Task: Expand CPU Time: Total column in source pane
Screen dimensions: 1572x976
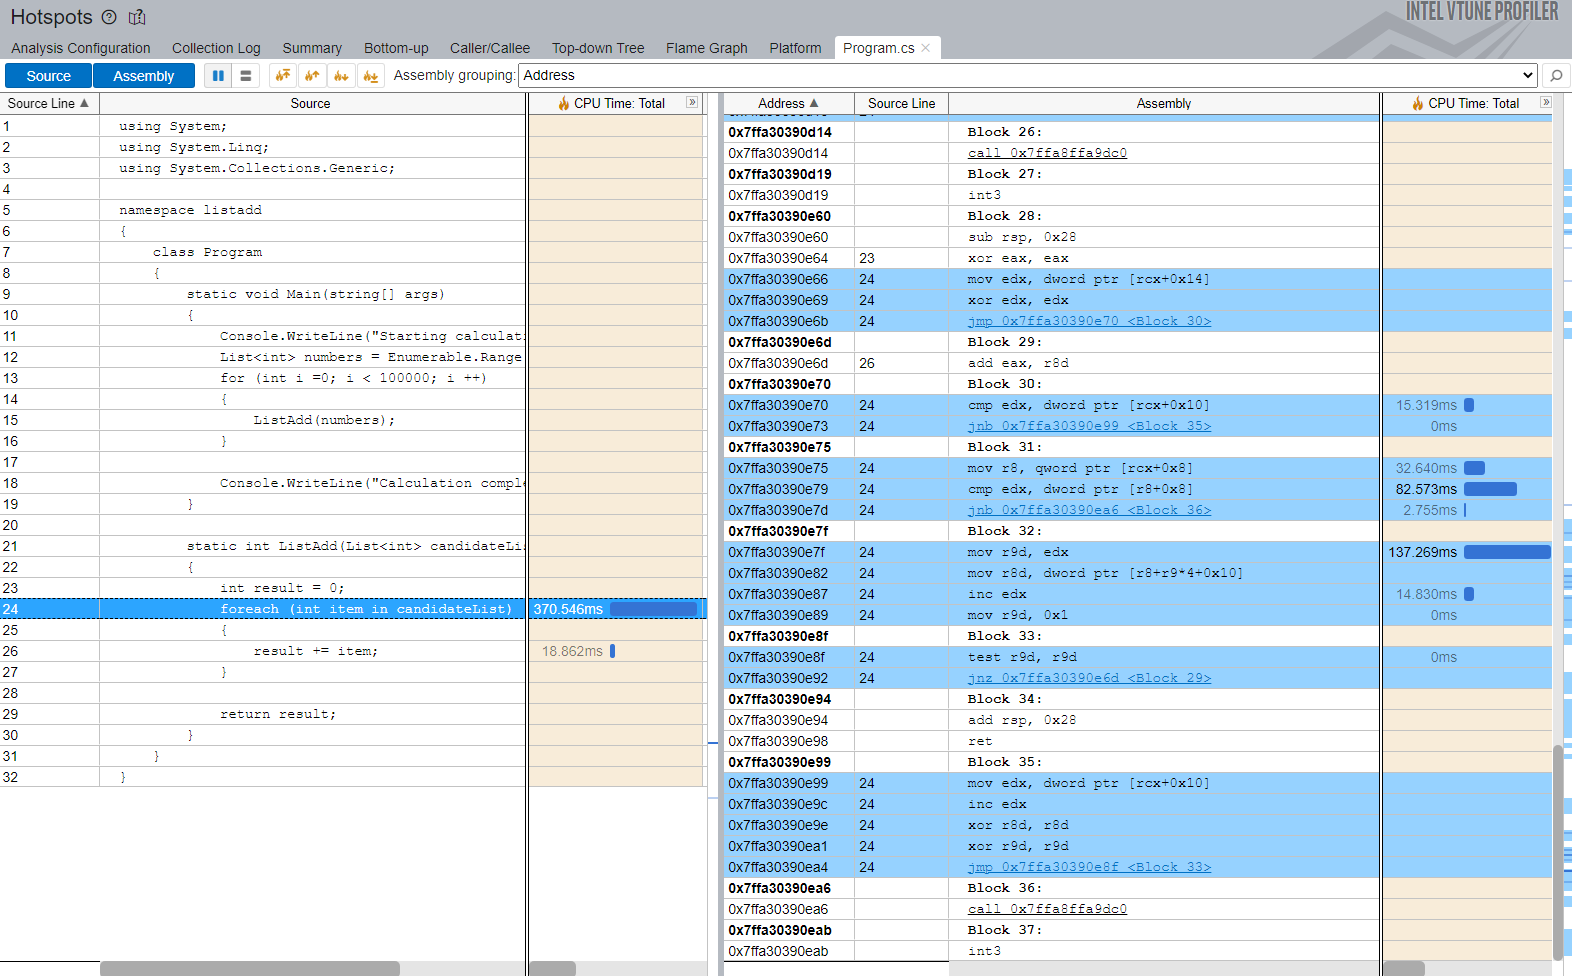Action: 692,103
